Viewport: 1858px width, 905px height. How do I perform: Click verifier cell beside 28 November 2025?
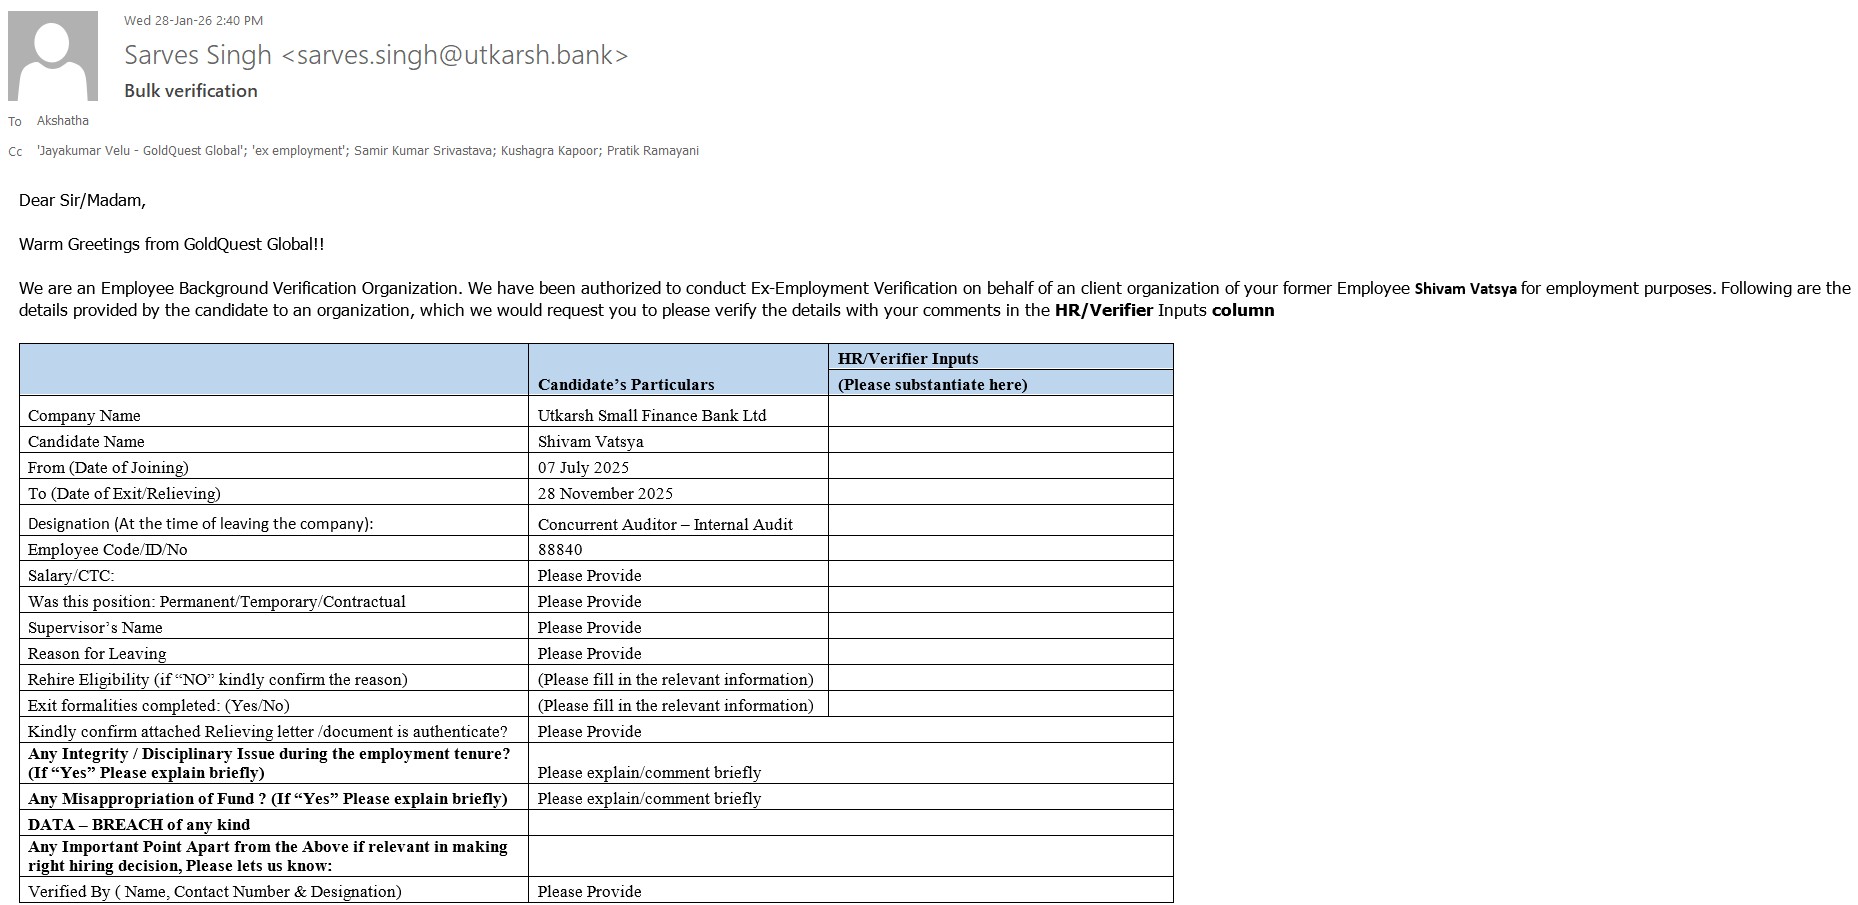[x=1000, y=493]
